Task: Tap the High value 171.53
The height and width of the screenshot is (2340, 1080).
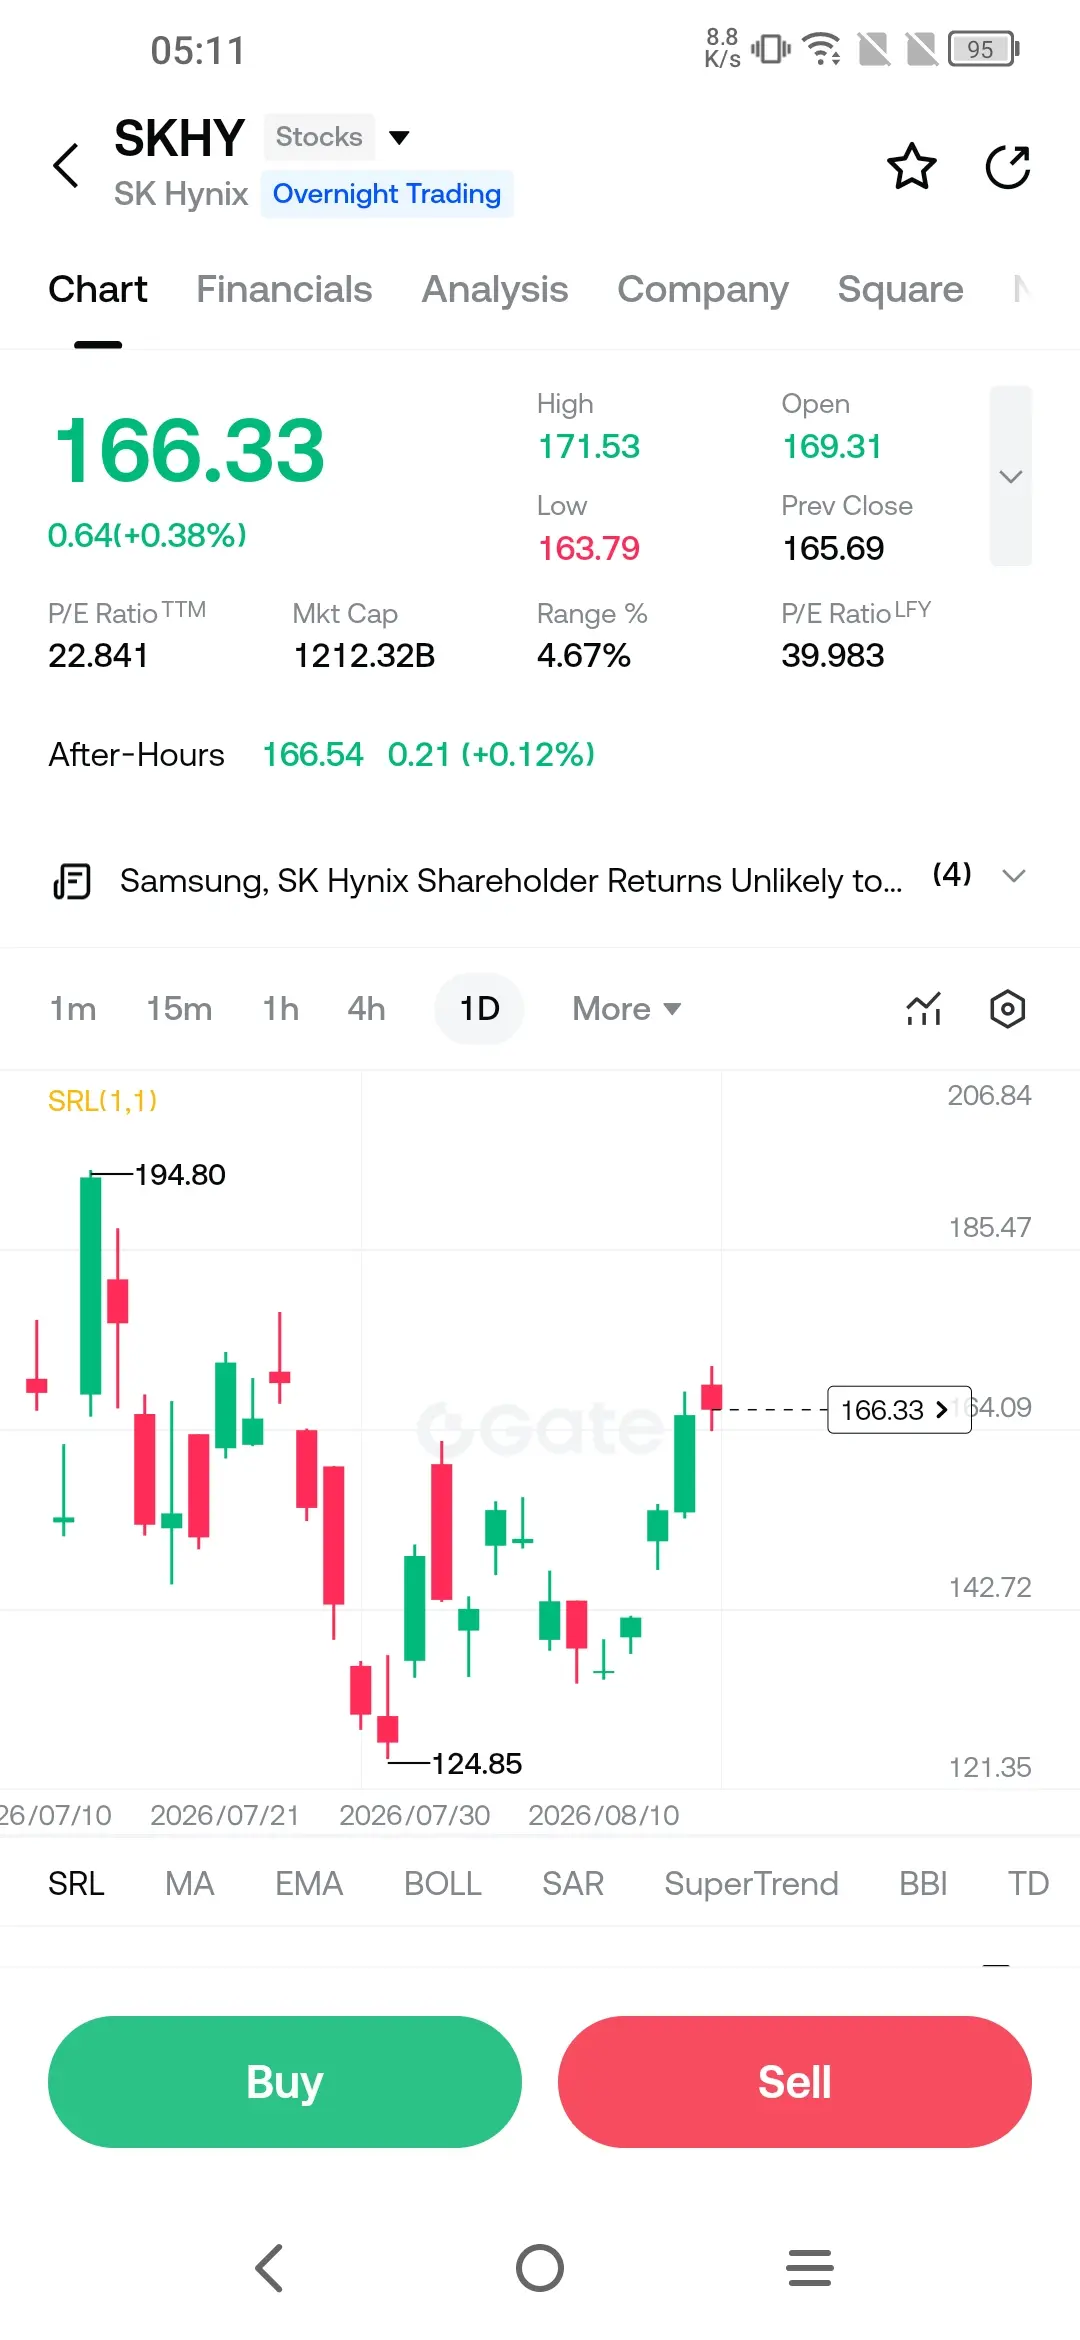Action: pyautogui.click(x=589, y=446)
